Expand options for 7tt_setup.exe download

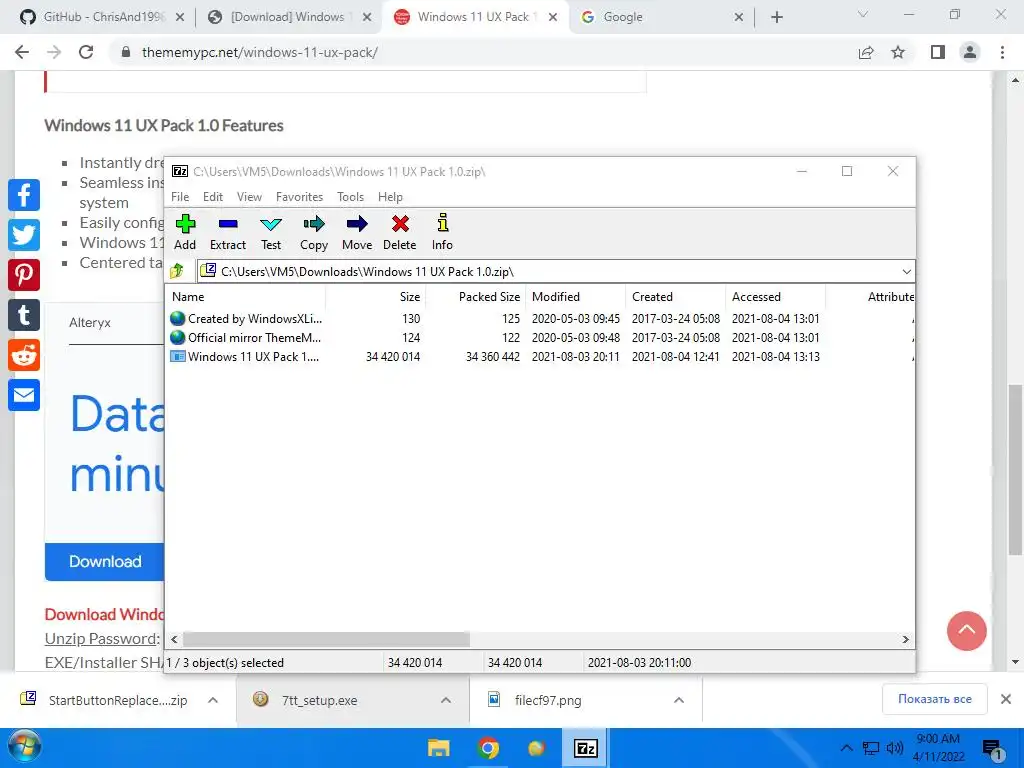pyautogui.click(x=446, y=700)
